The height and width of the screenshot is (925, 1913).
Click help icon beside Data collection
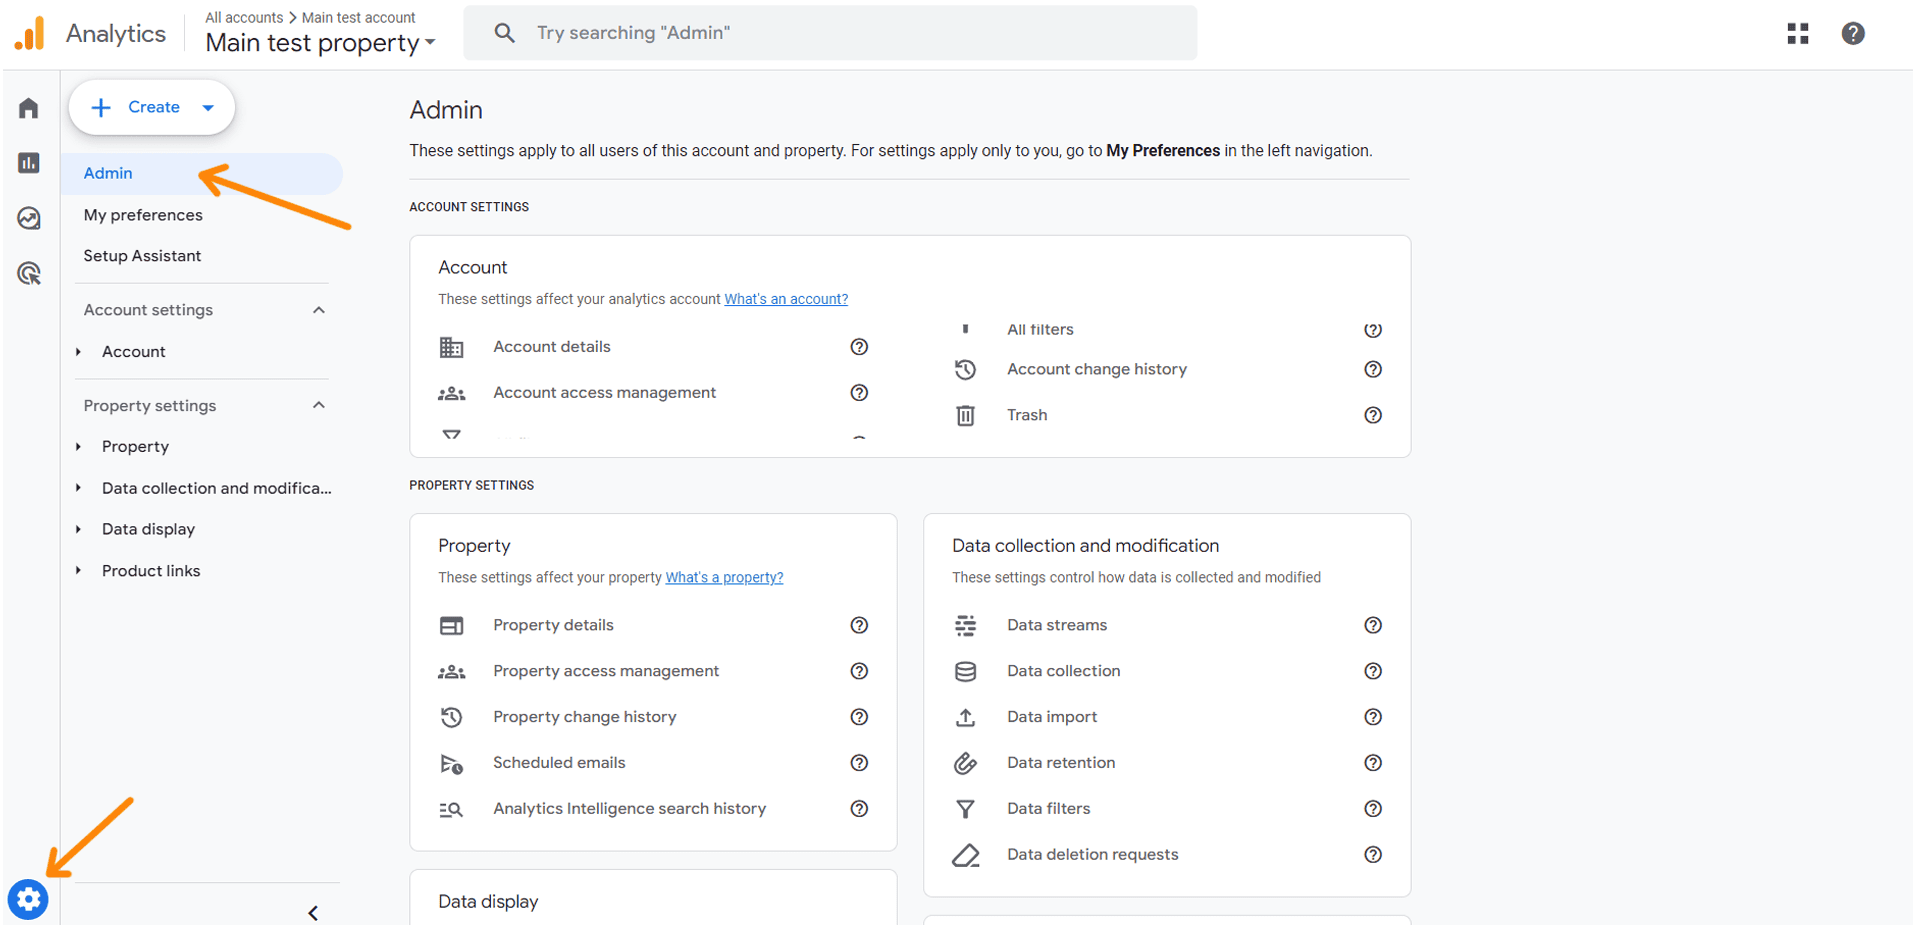pos(1373,671)
